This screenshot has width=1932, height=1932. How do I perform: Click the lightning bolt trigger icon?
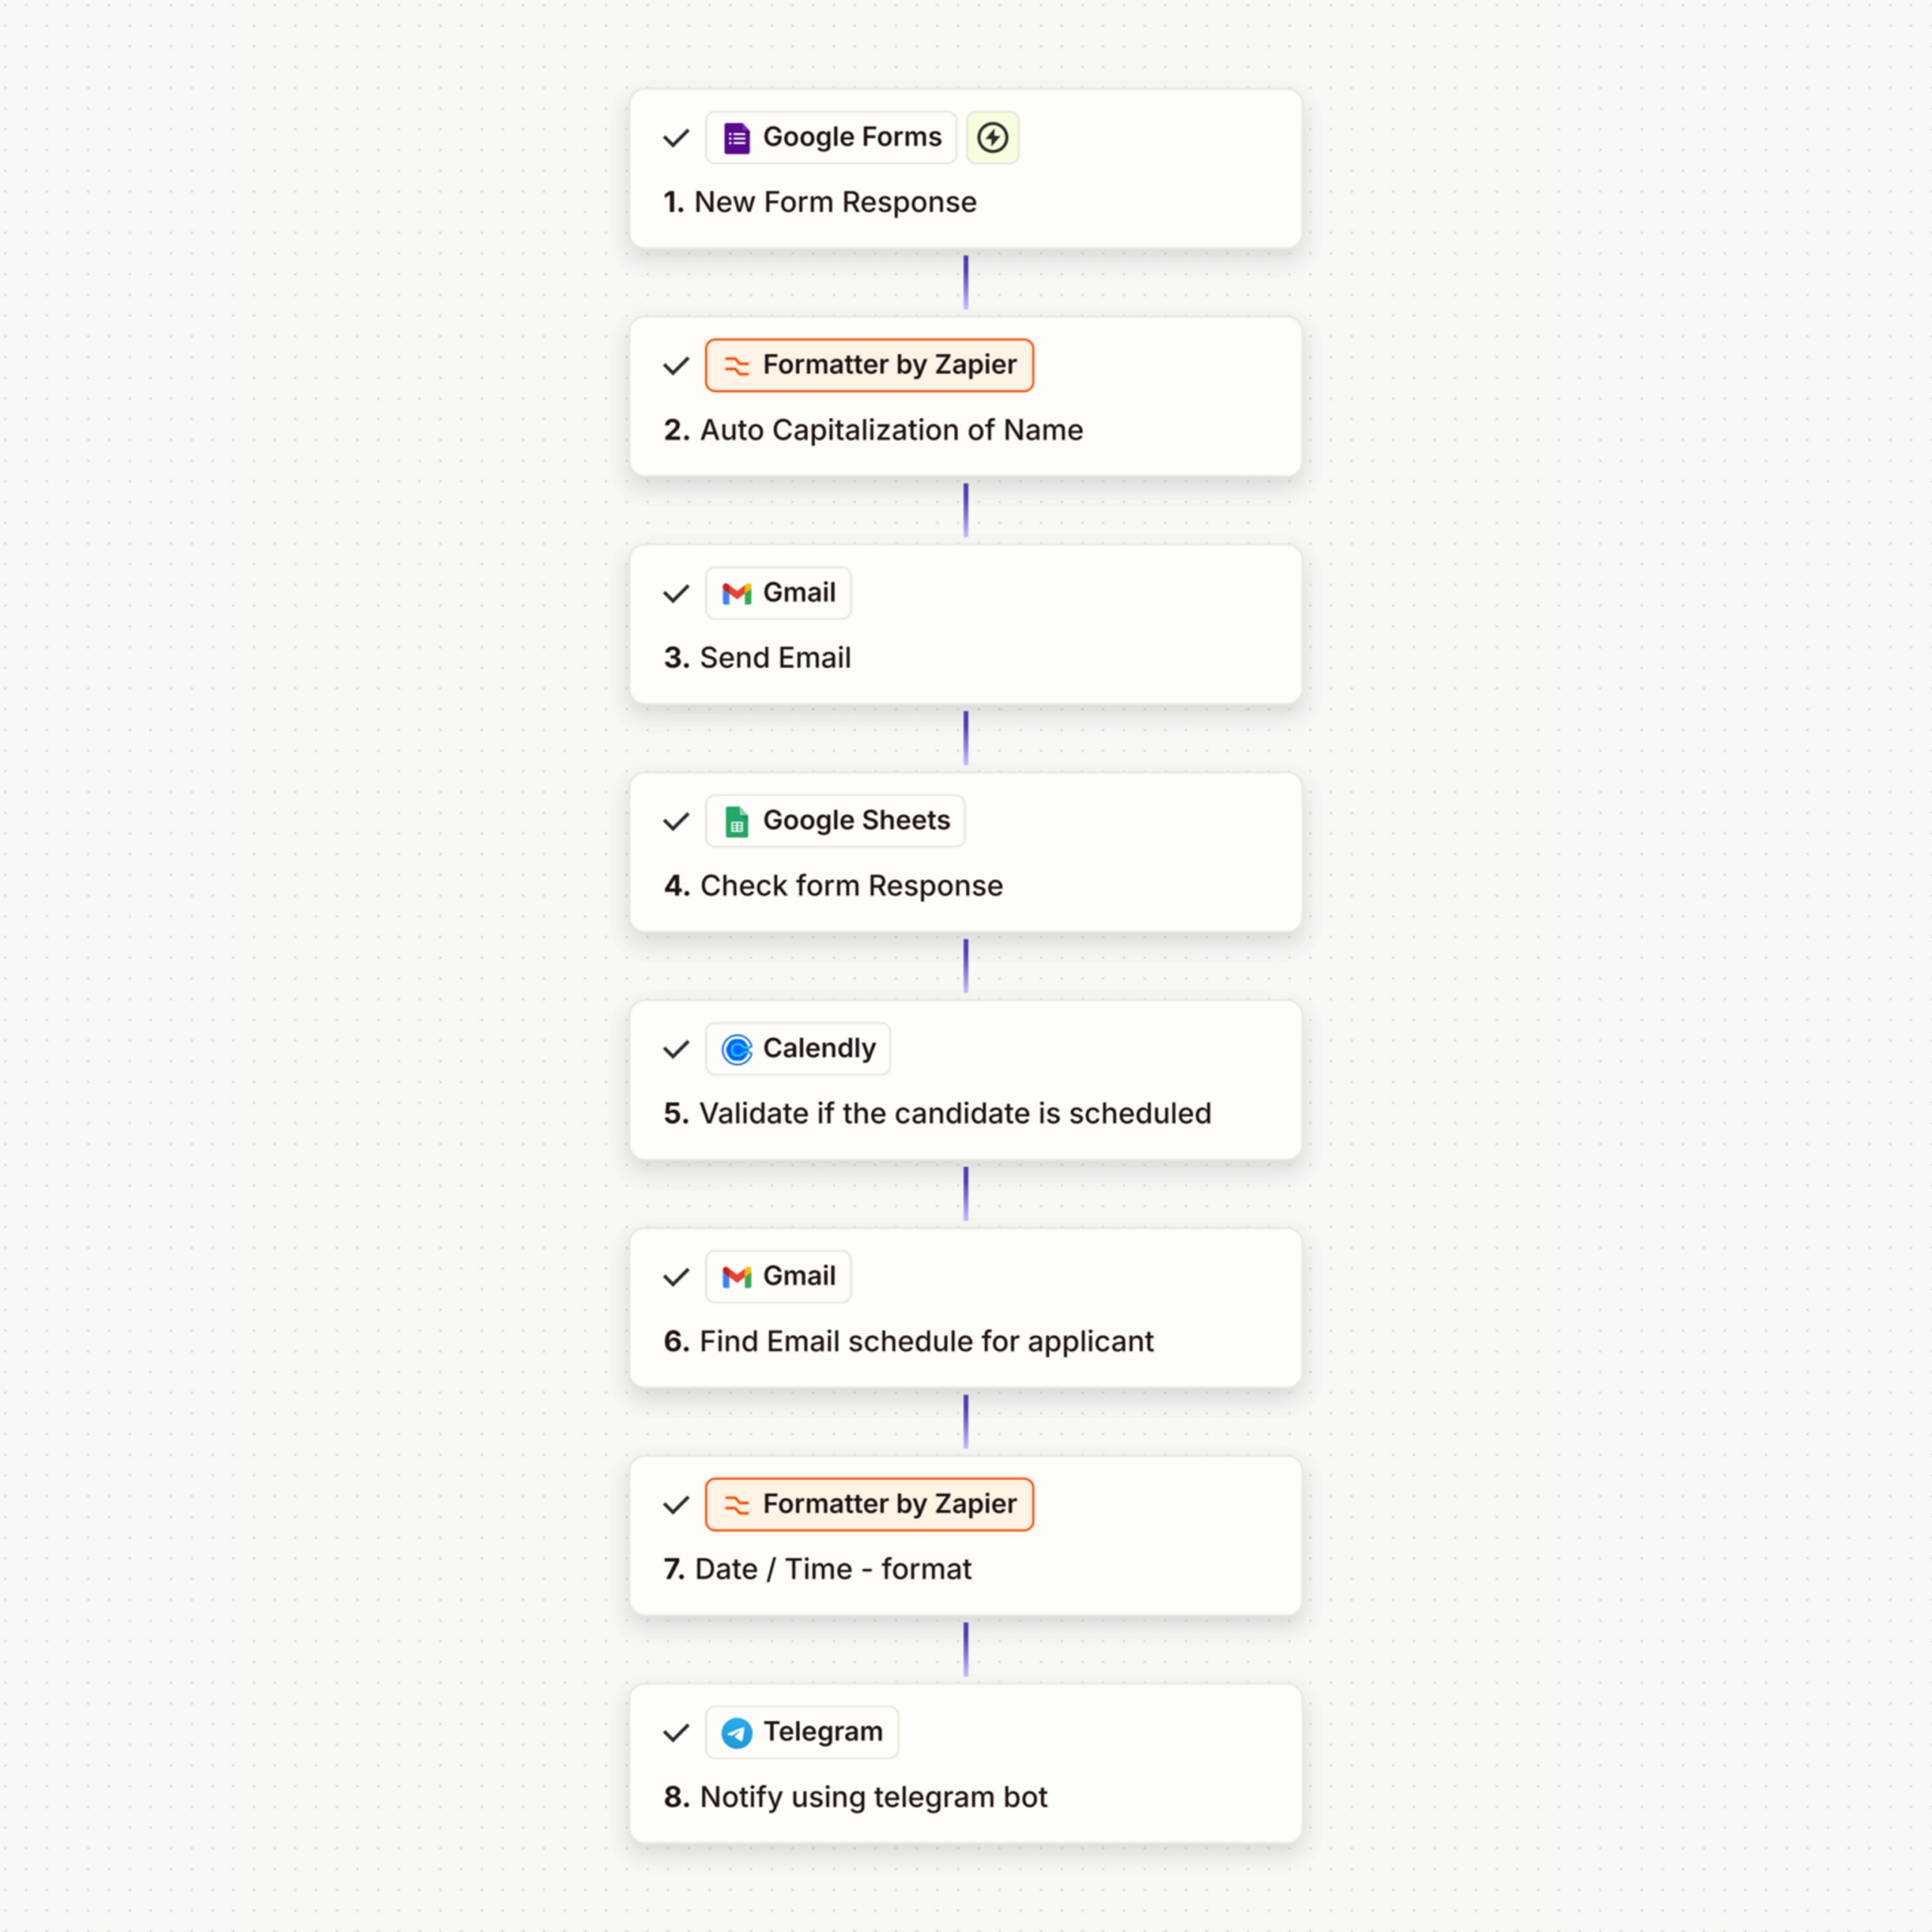(x=992, y=138)
